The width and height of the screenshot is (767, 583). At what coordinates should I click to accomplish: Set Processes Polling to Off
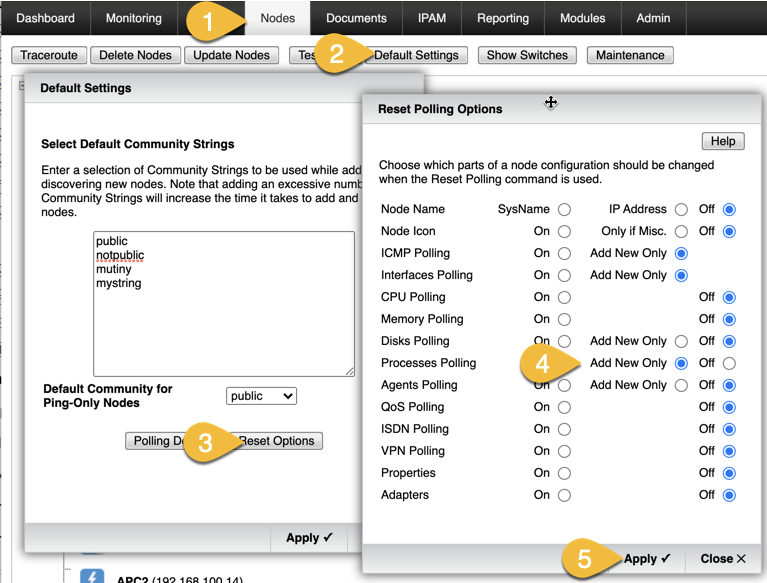(x=729, y=363)
